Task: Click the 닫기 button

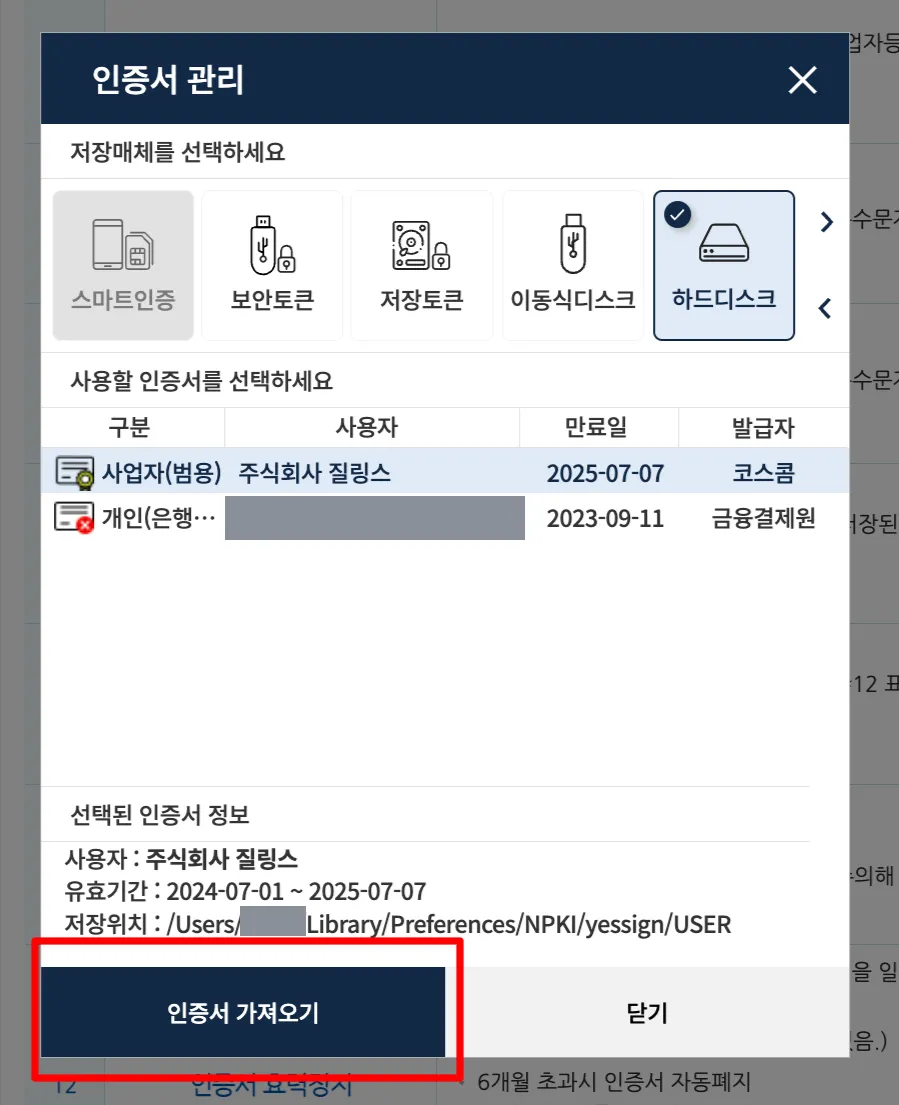Action: (x=647, y=1012)
